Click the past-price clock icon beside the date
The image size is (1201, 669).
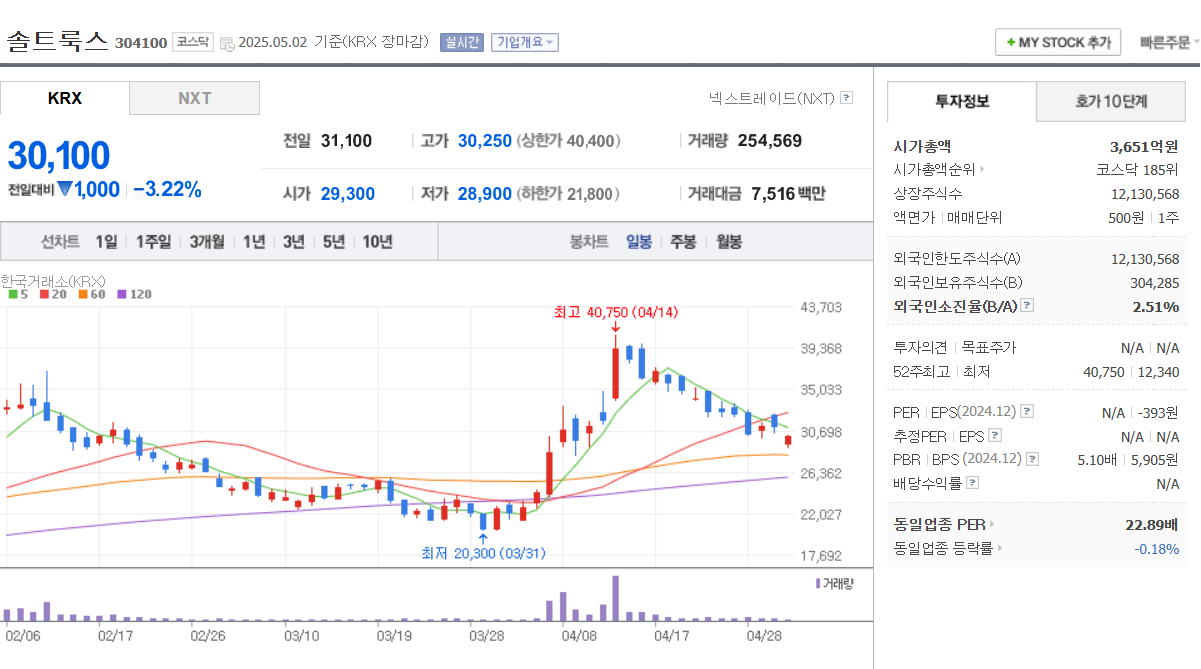tap(226, 42)
